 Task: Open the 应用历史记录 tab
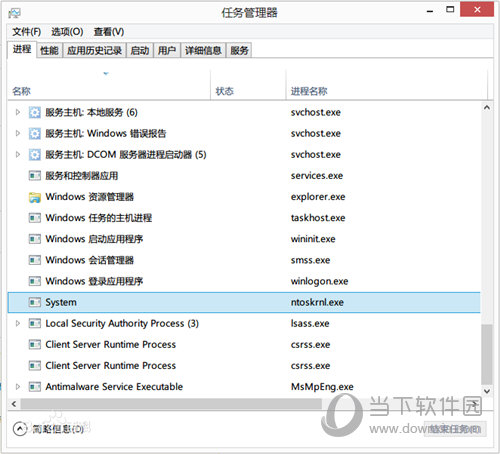94,51
